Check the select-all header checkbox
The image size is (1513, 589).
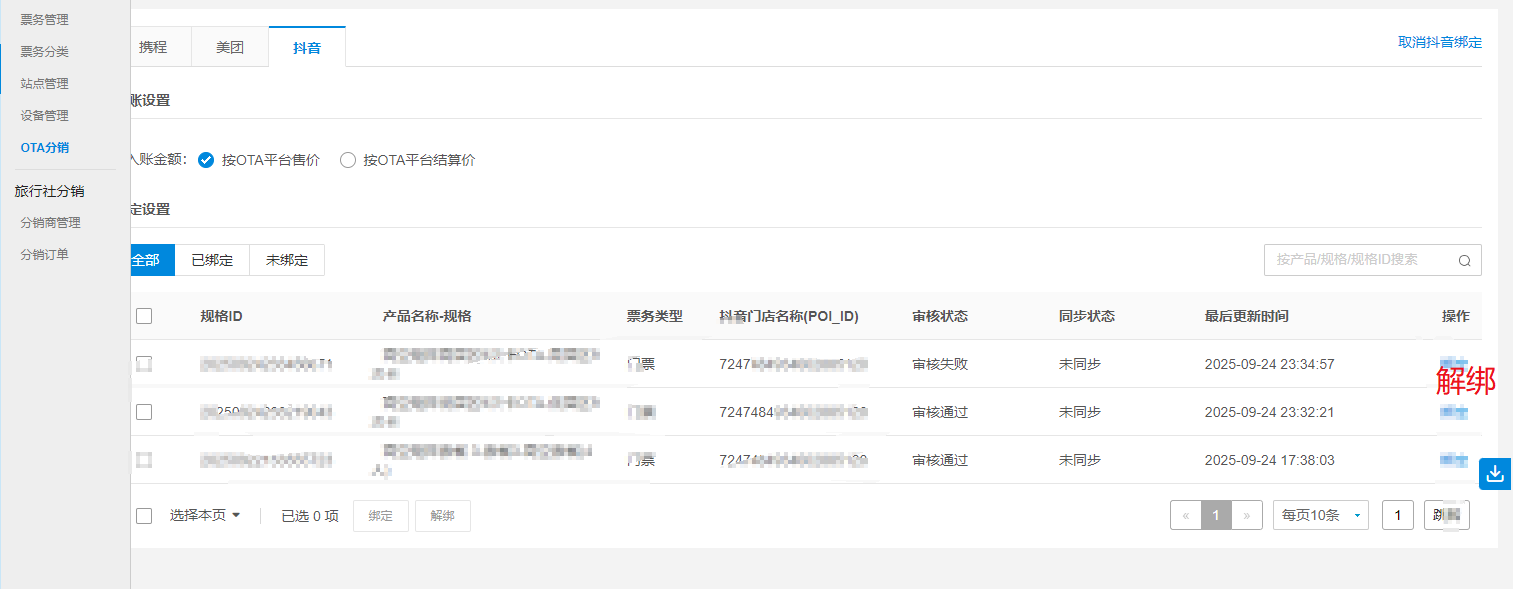(144, 316)
